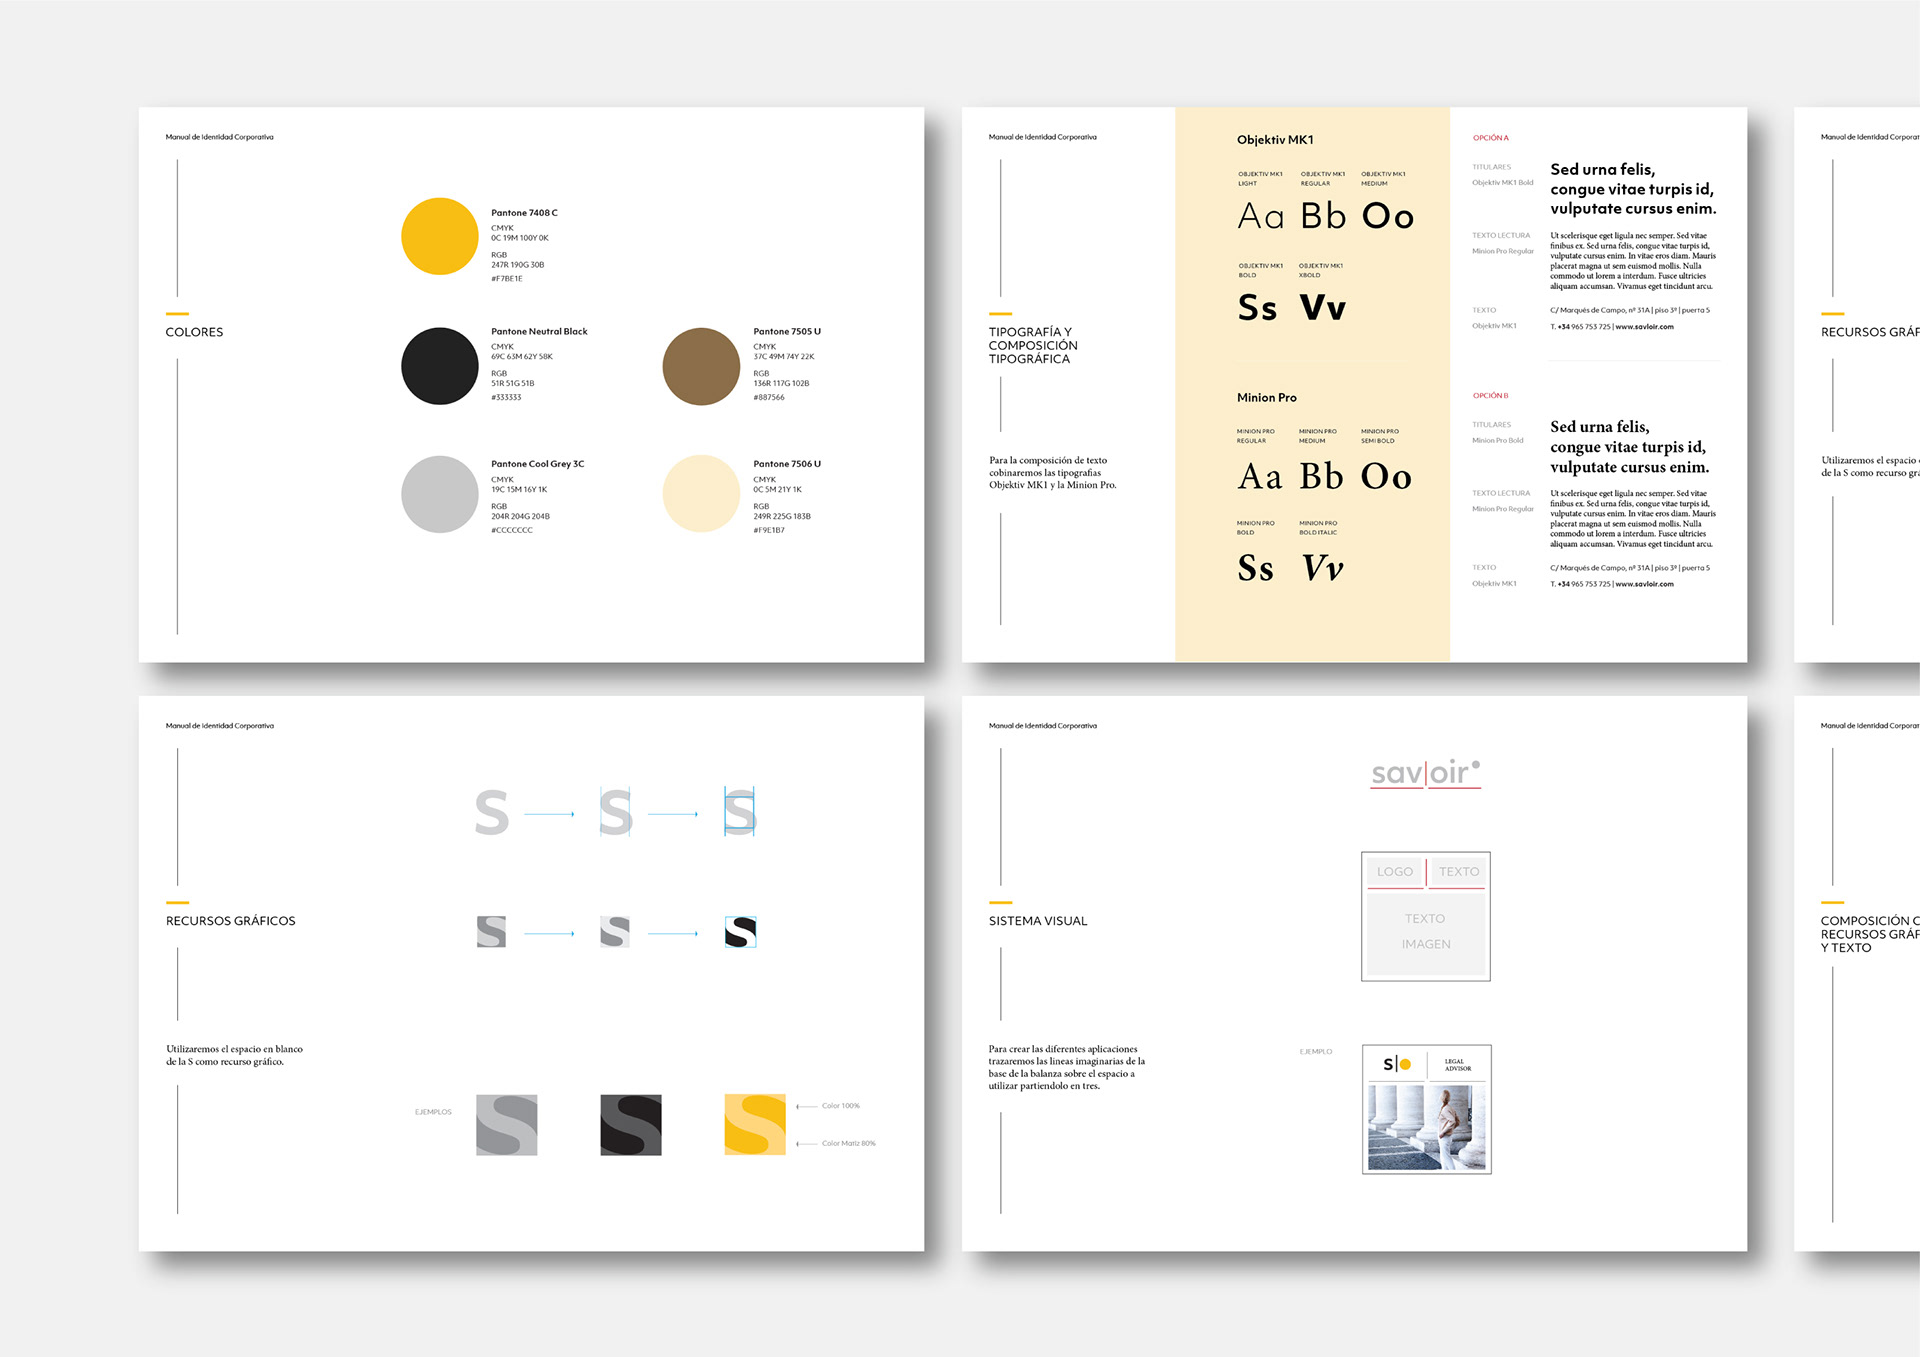Click the SISTEMA VISUAL heading
Image resolution: width=1920 pixels, height=1357 pixels.
pyautogui.click(x=1037, y=921)
